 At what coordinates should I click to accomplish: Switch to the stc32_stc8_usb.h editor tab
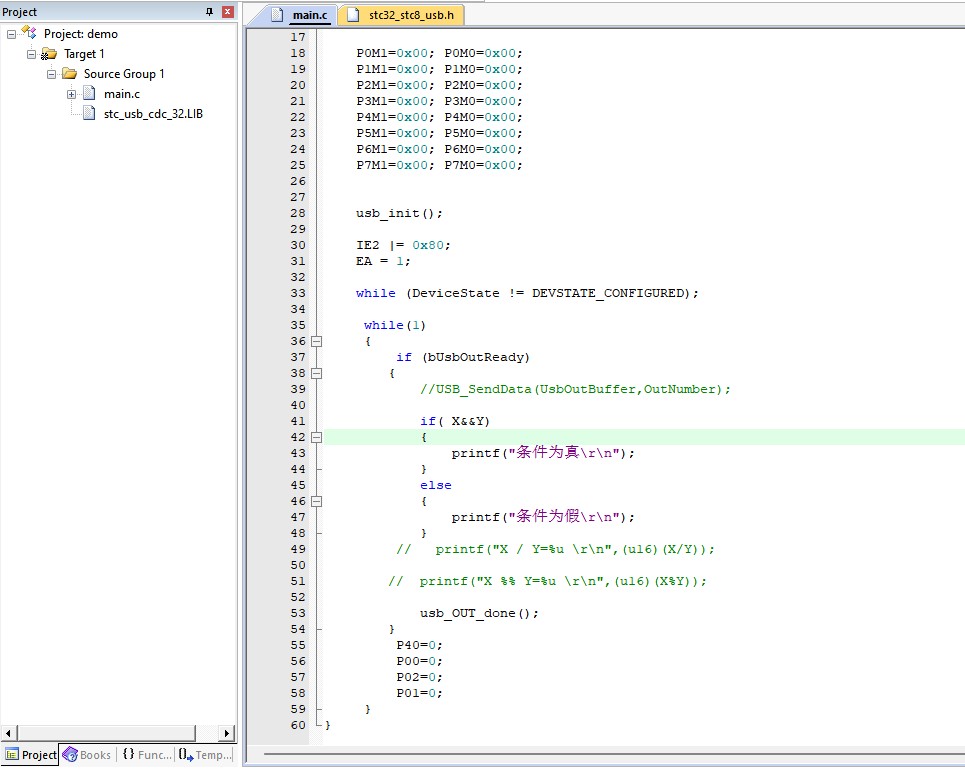(x=401, y=15)
